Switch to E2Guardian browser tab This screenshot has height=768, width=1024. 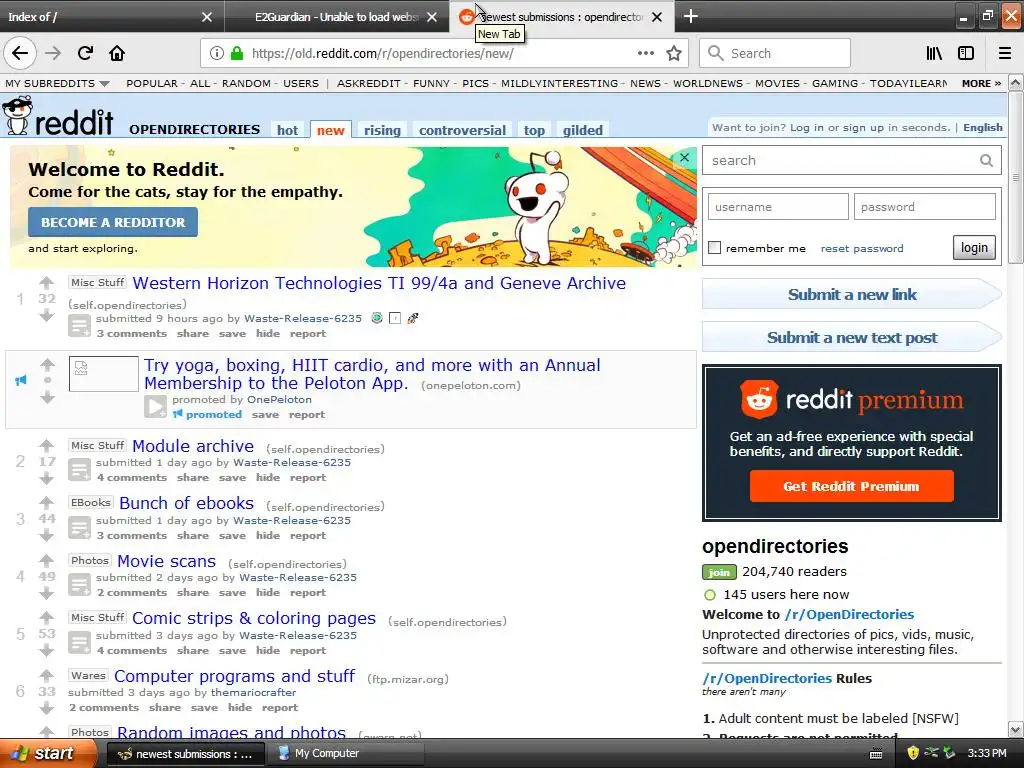click(336, 17)
